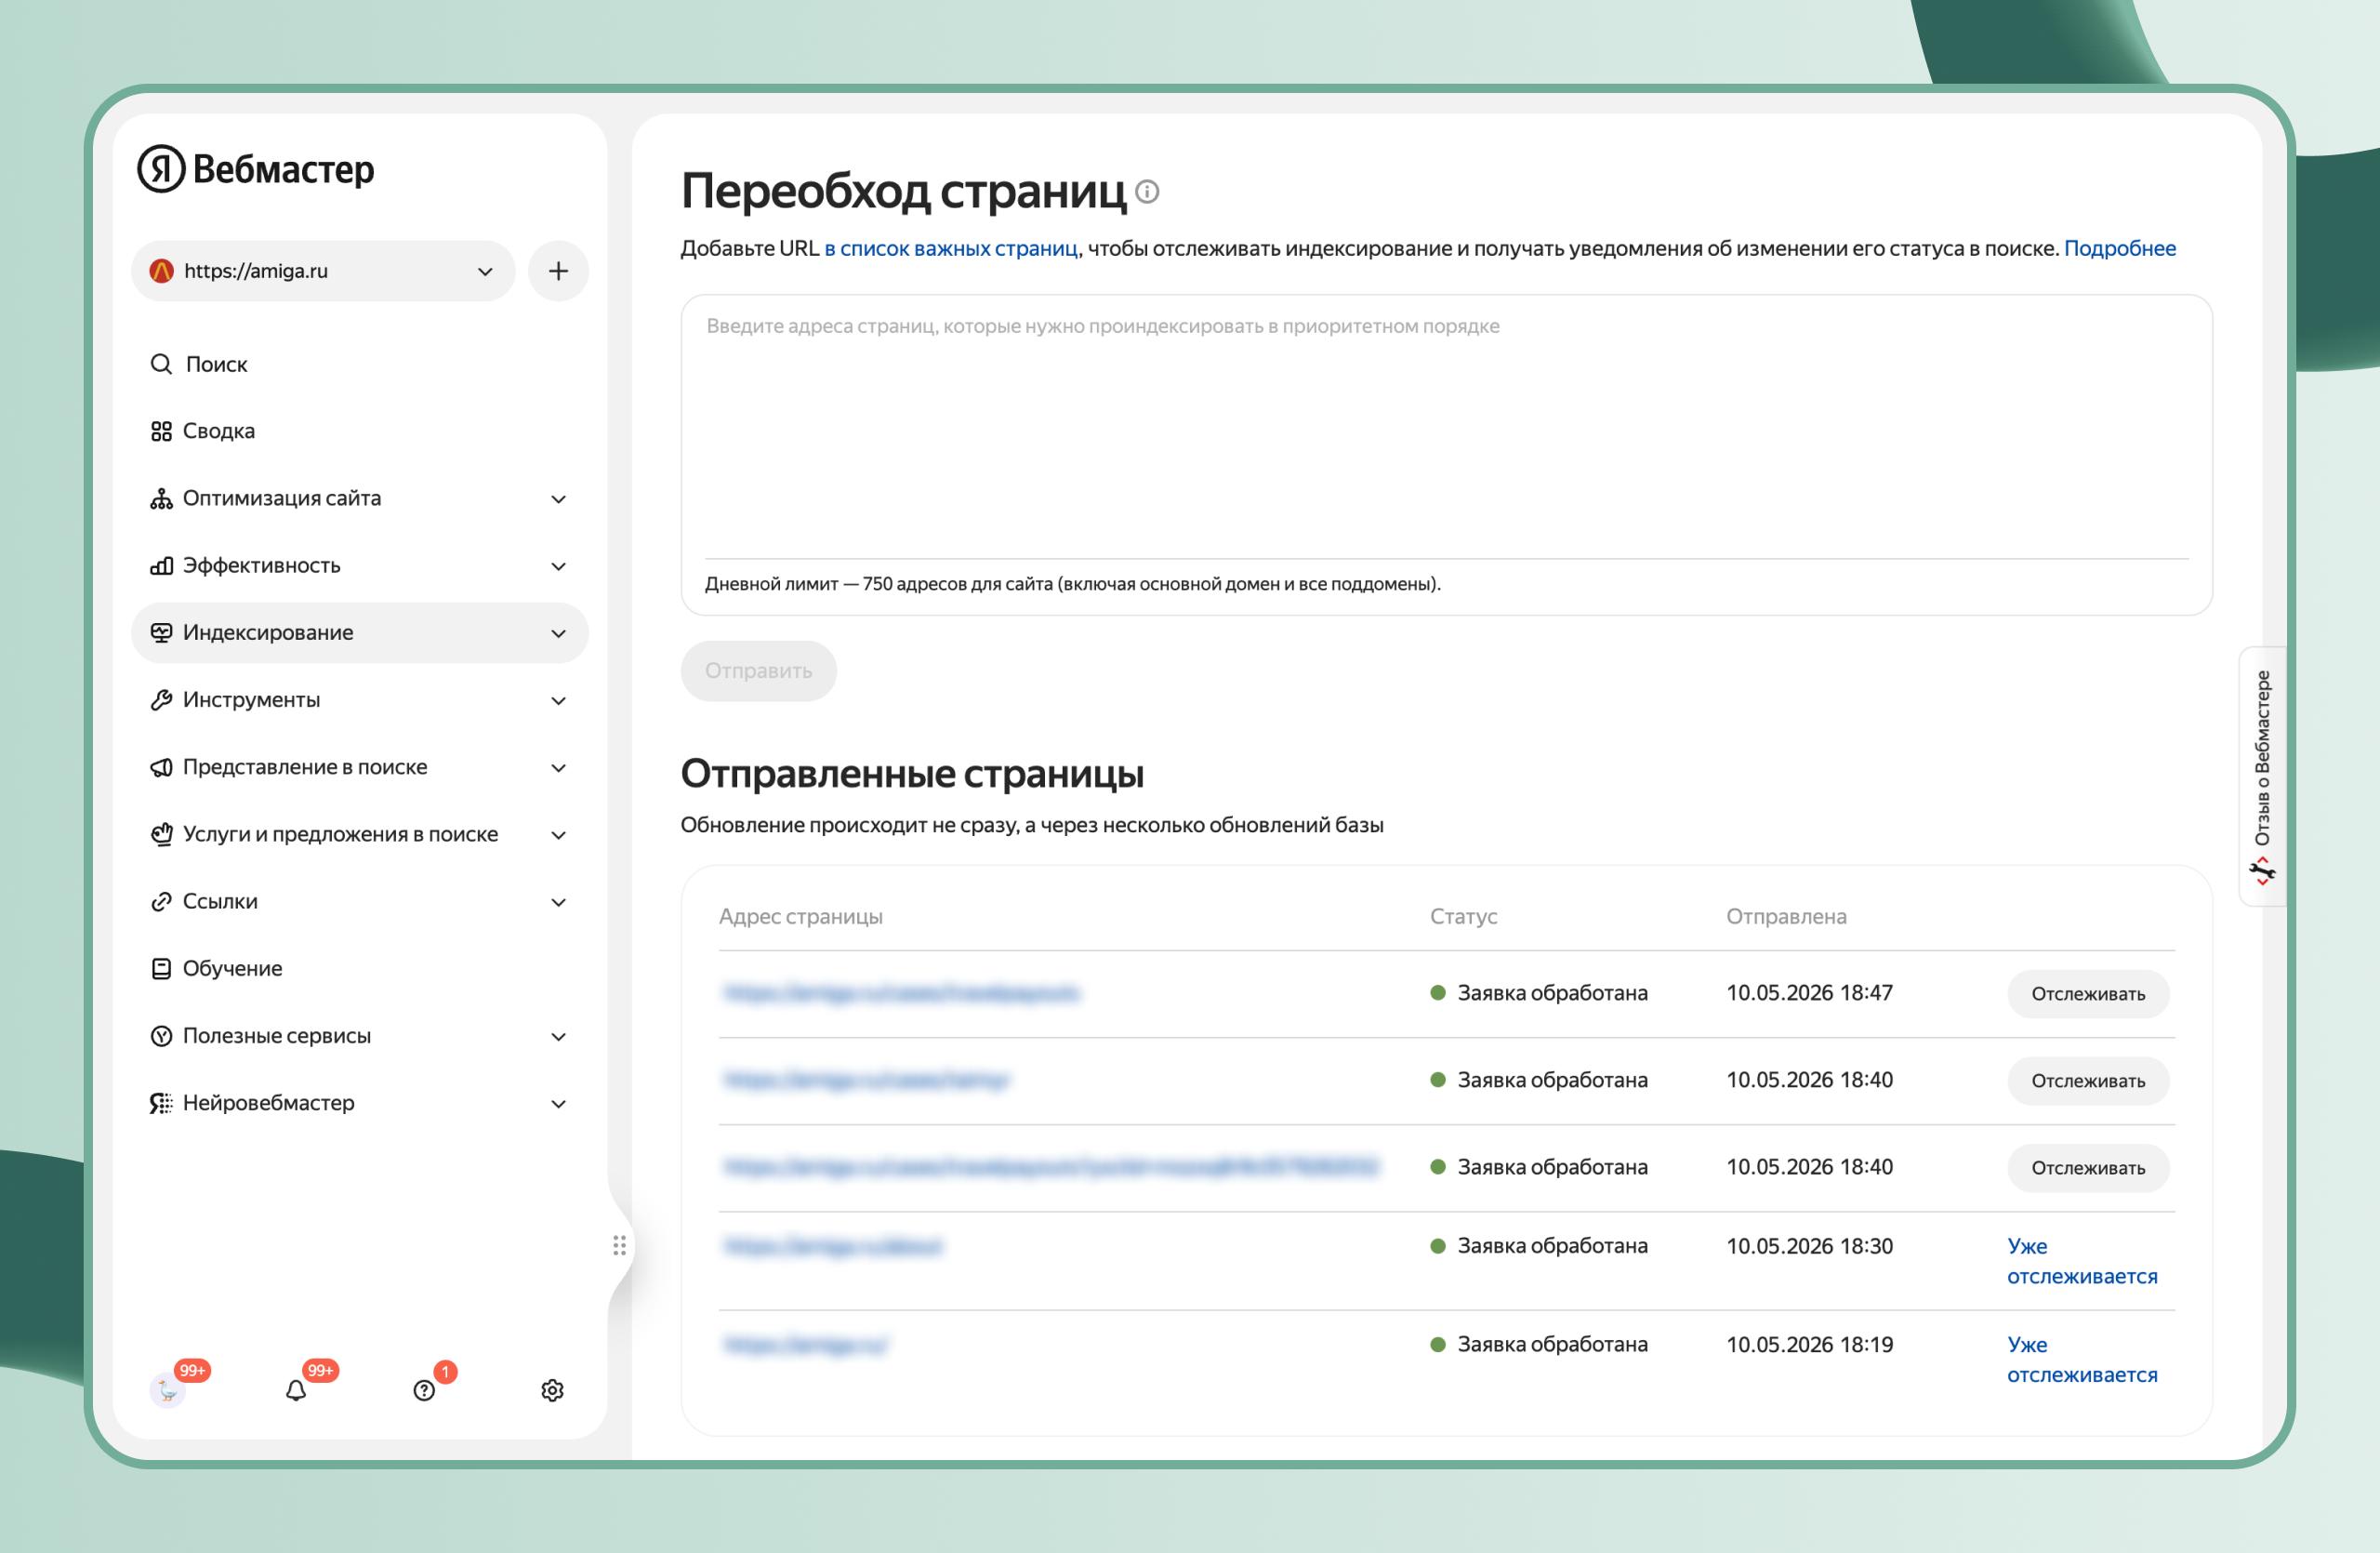Click the Ссылки link icon
The width and height of the screenshot is (2380, 1553).
[161, 902]
